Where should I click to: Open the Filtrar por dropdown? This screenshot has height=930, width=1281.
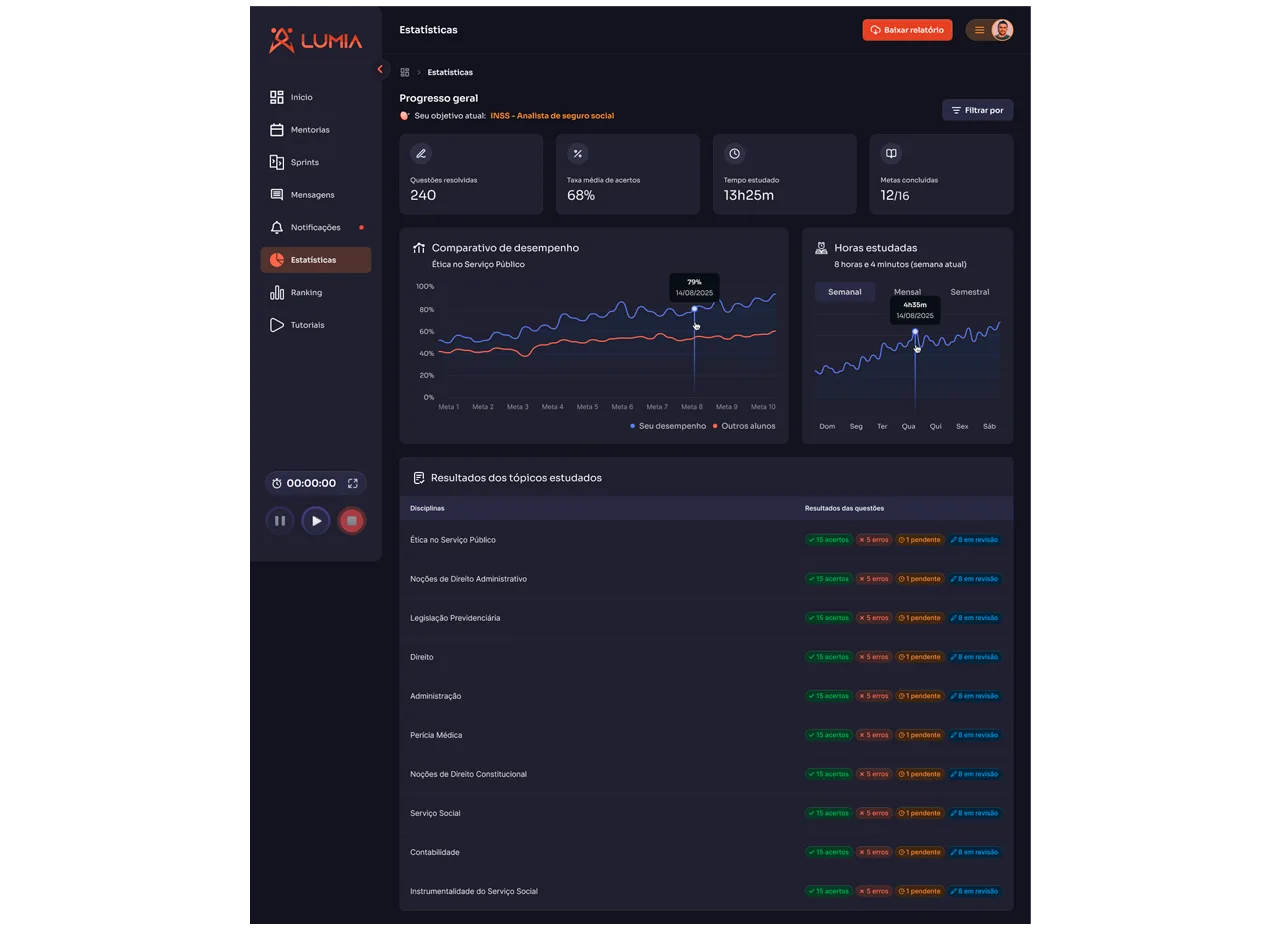(x=977, y=110)
